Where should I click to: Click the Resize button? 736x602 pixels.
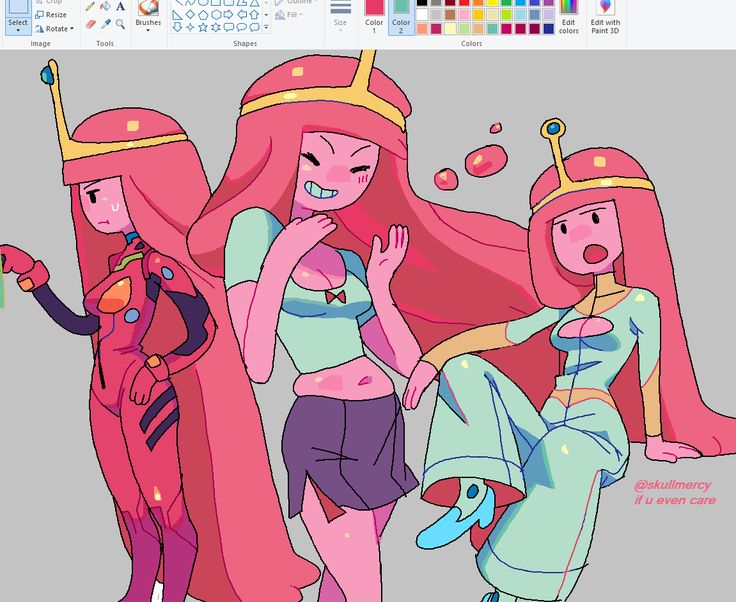51,15
